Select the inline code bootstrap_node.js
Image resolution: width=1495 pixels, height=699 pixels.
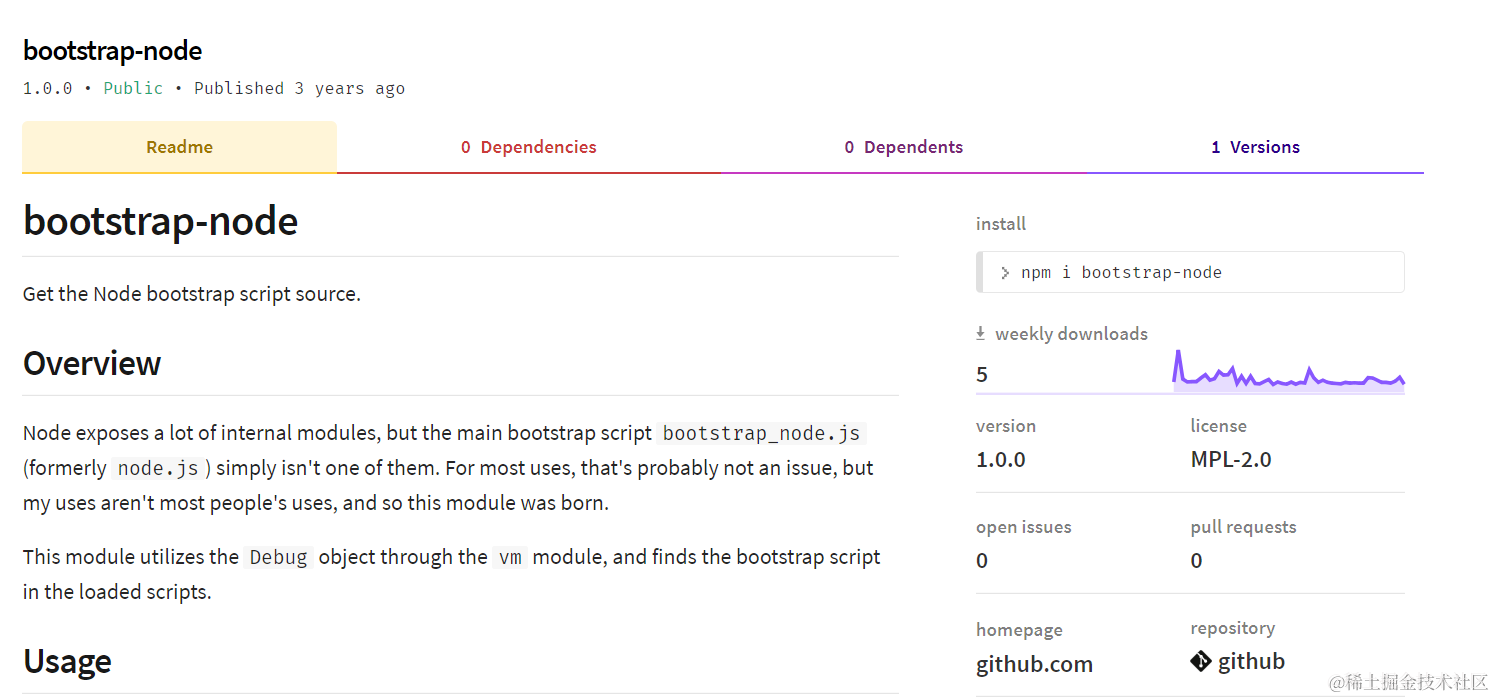(761, 432)
